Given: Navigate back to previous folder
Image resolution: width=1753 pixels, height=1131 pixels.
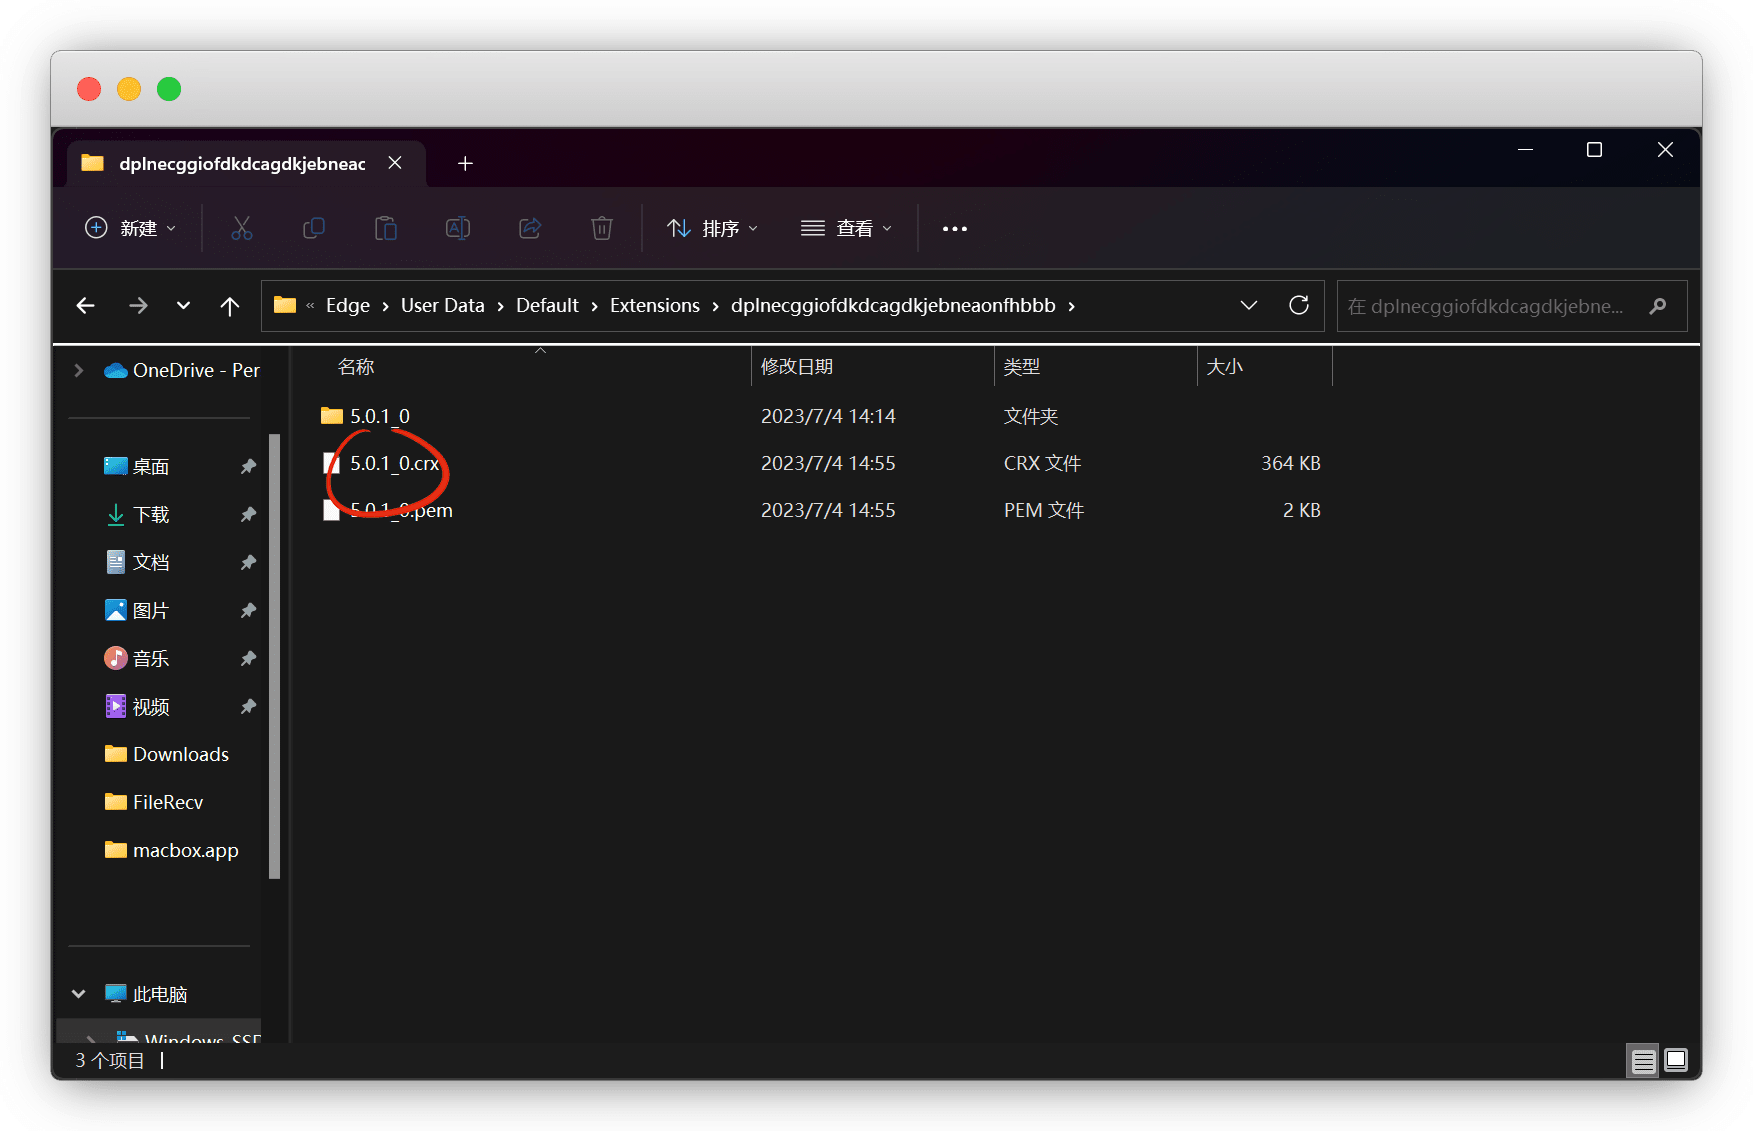Looking at the screenshot, I should [86, 306].
